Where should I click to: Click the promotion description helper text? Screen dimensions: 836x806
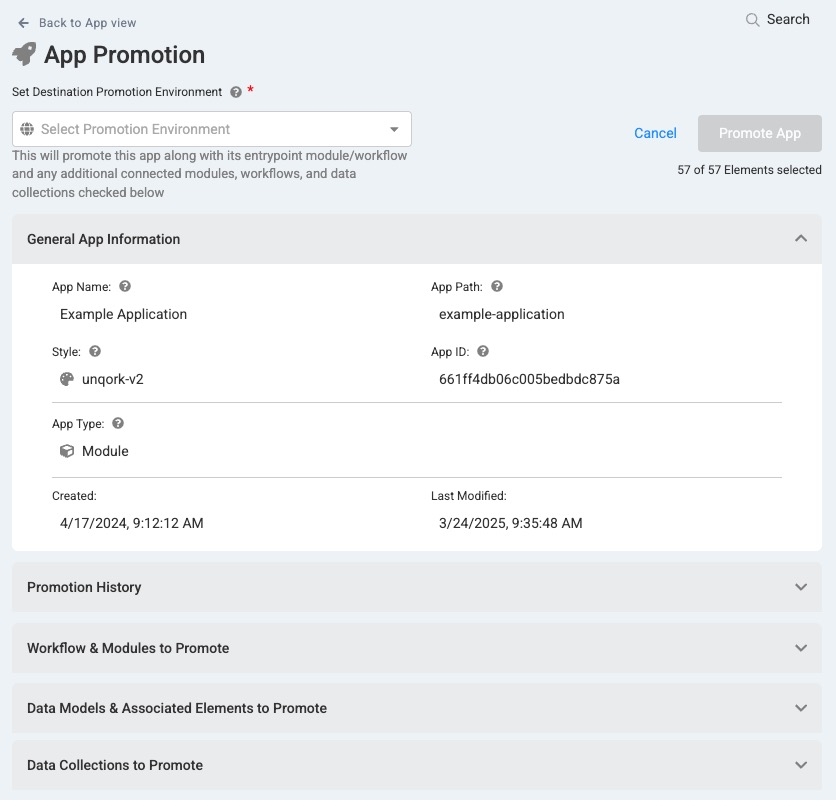tap(210, 174)
